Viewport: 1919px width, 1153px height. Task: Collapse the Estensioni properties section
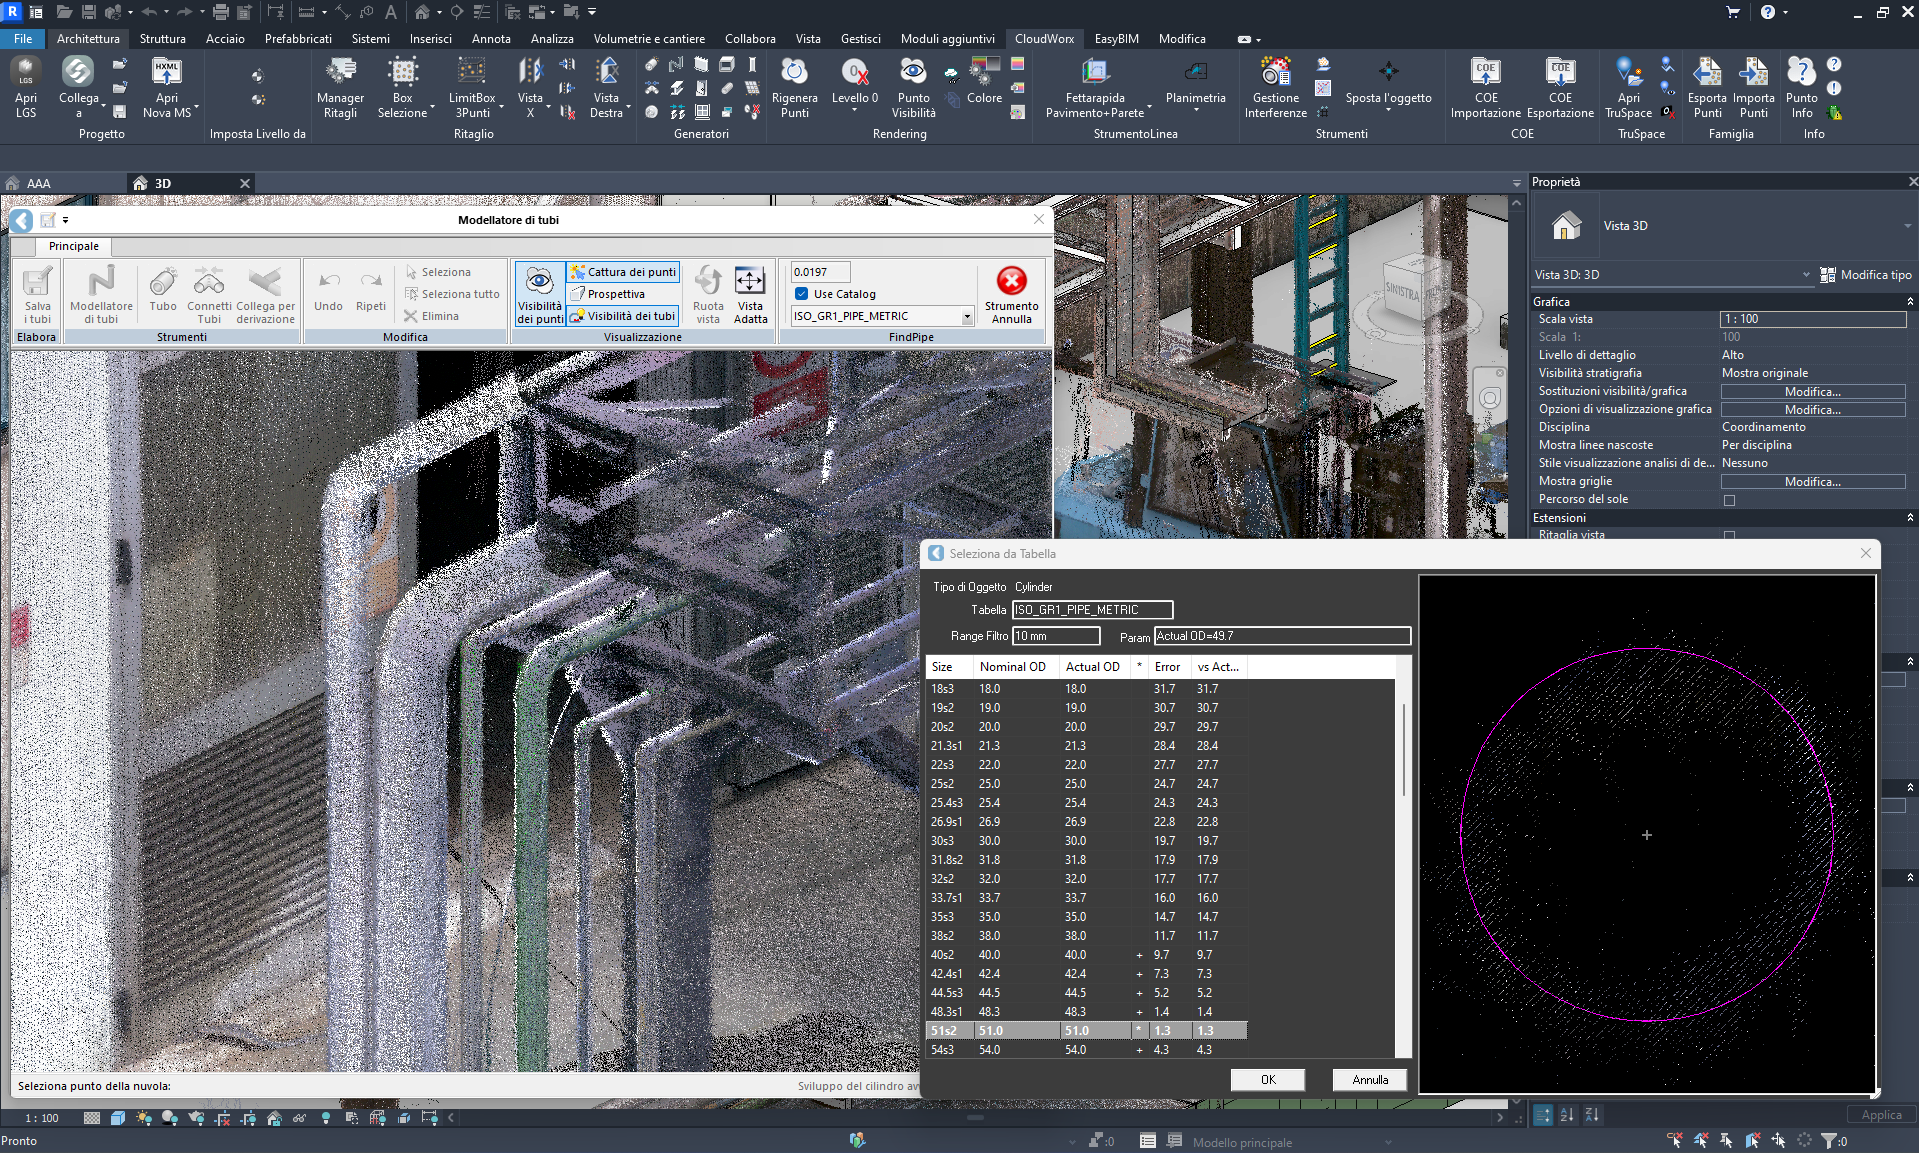click(x=1910, y=517)
